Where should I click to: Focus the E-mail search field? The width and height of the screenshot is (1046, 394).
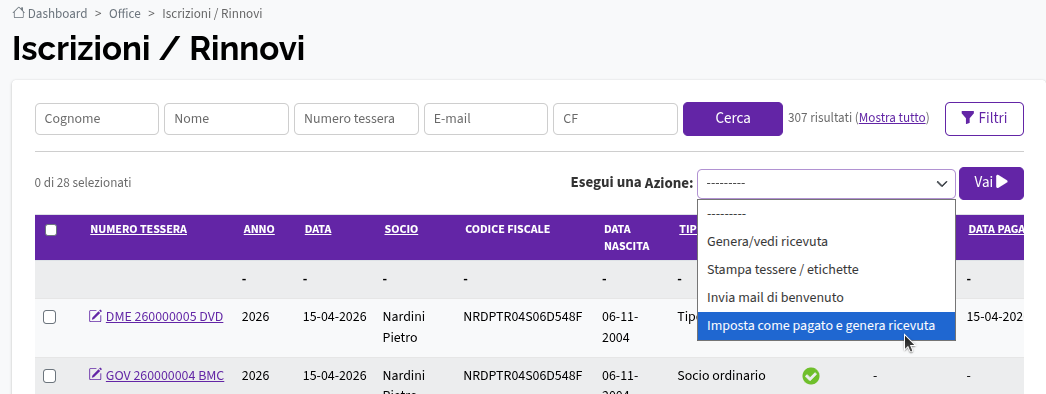[486, 119]
